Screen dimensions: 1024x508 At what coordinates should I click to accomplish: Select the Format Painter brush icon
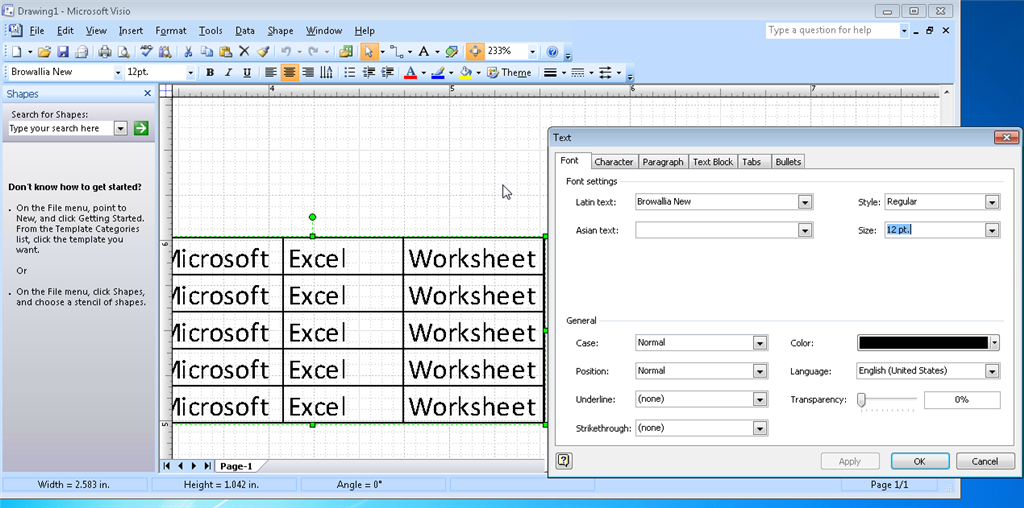coord(263,52)
